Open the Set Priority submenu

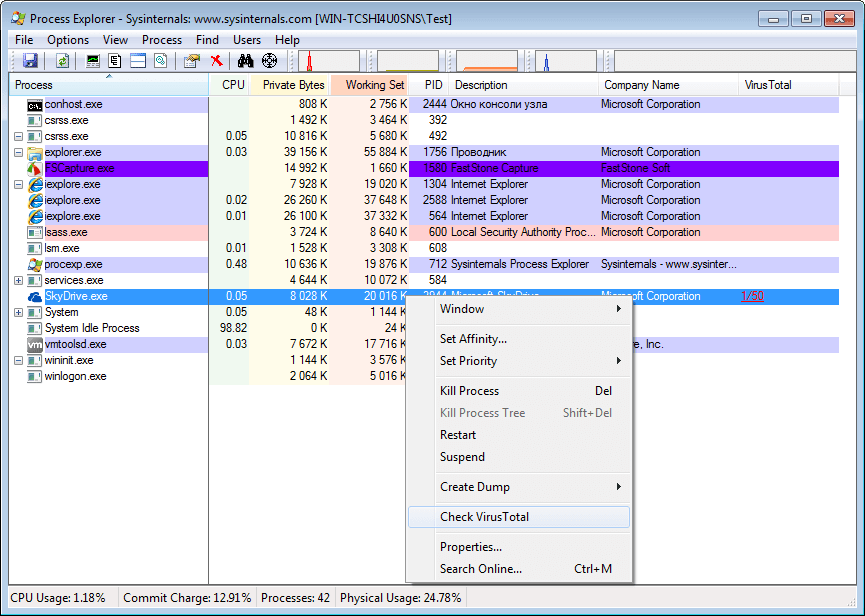tap(519, 361)
